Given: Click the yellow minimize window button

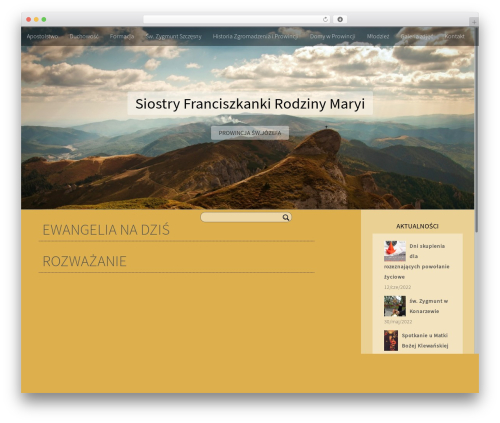Looking at the screenshot, I should (x=36, y=19).
